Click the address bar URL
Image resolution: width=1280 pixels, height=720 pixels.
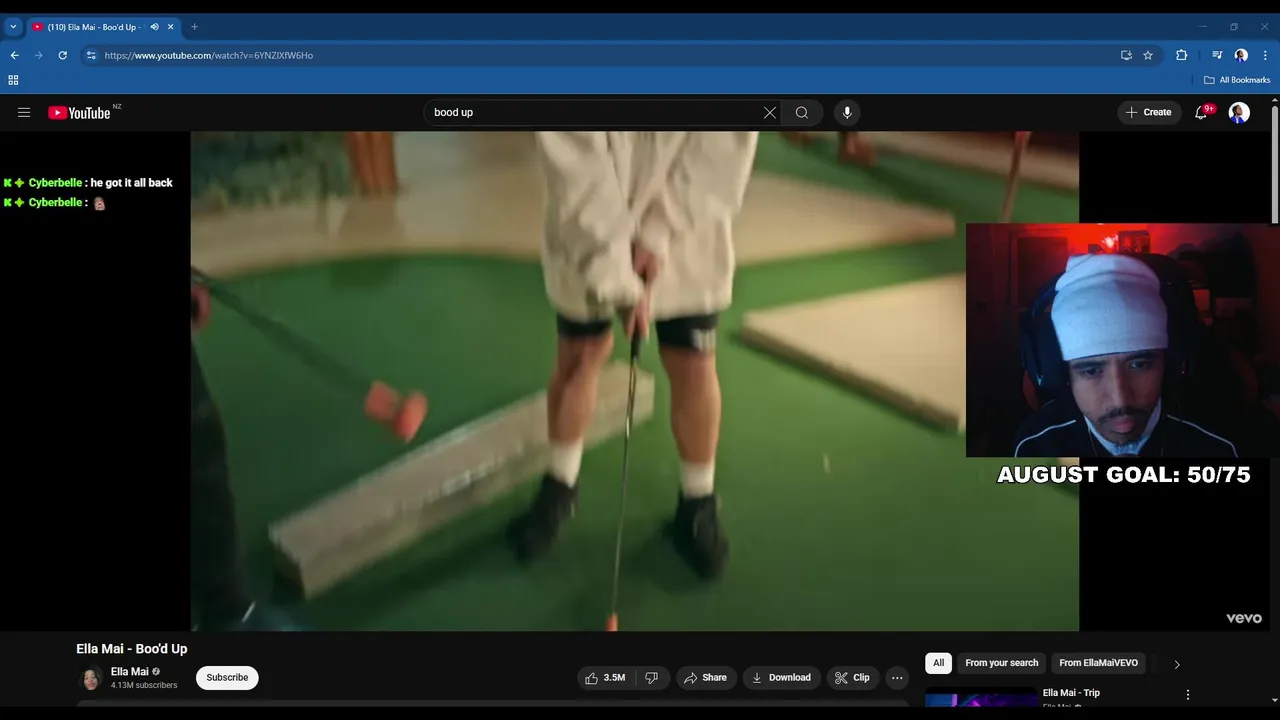208,56
